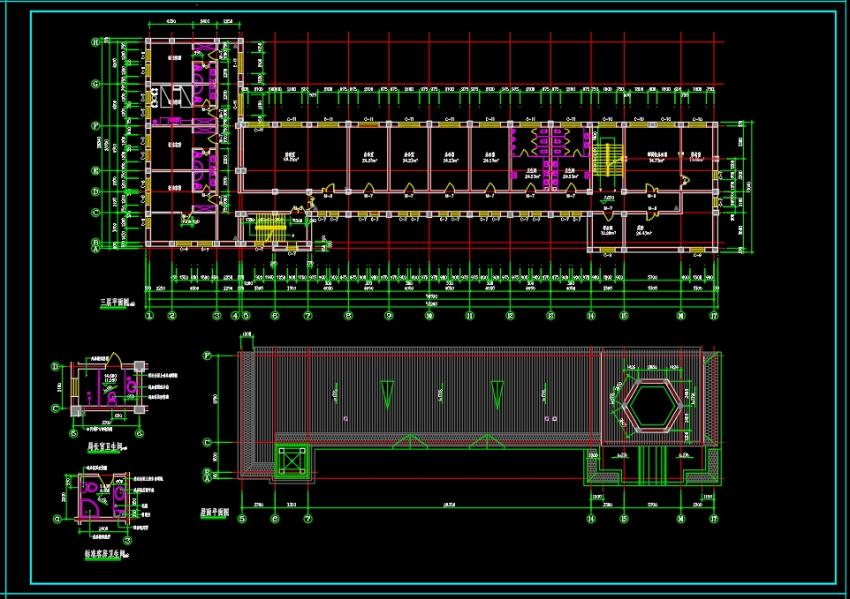Image resolution: width=850 pixels, height=599 pixels.
Task: Click grid bubble 8 under the third-floor plan
Action: pos(349,315)
